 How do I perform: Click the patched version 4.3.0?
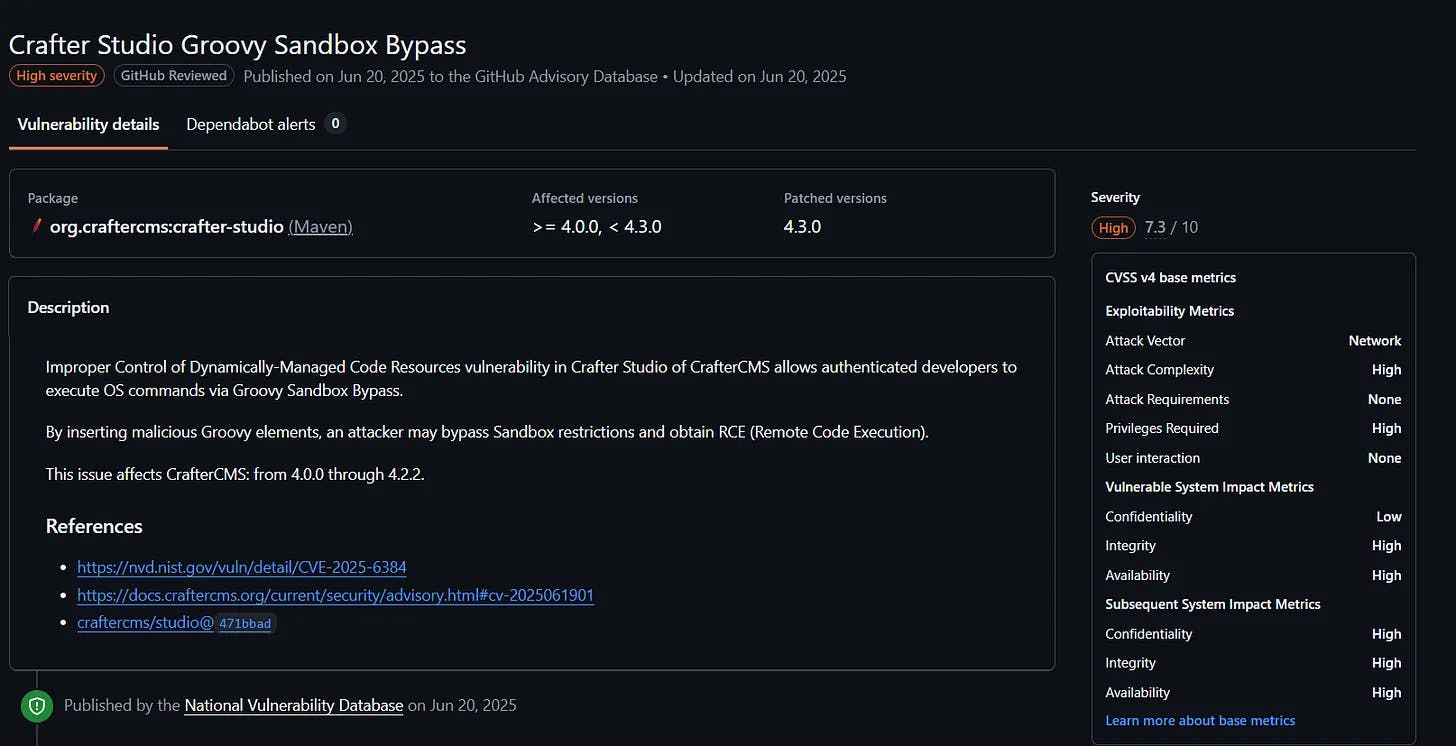[802, 227]
